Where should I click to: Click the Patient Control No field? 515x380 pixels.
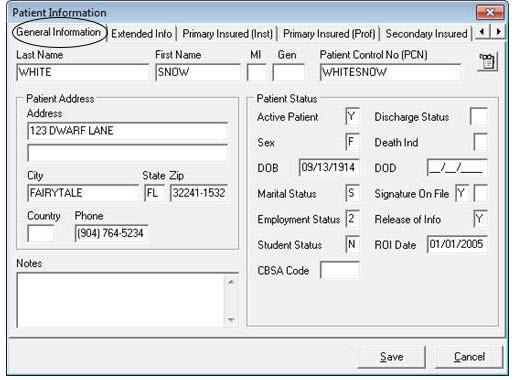[x=390, y=72]
